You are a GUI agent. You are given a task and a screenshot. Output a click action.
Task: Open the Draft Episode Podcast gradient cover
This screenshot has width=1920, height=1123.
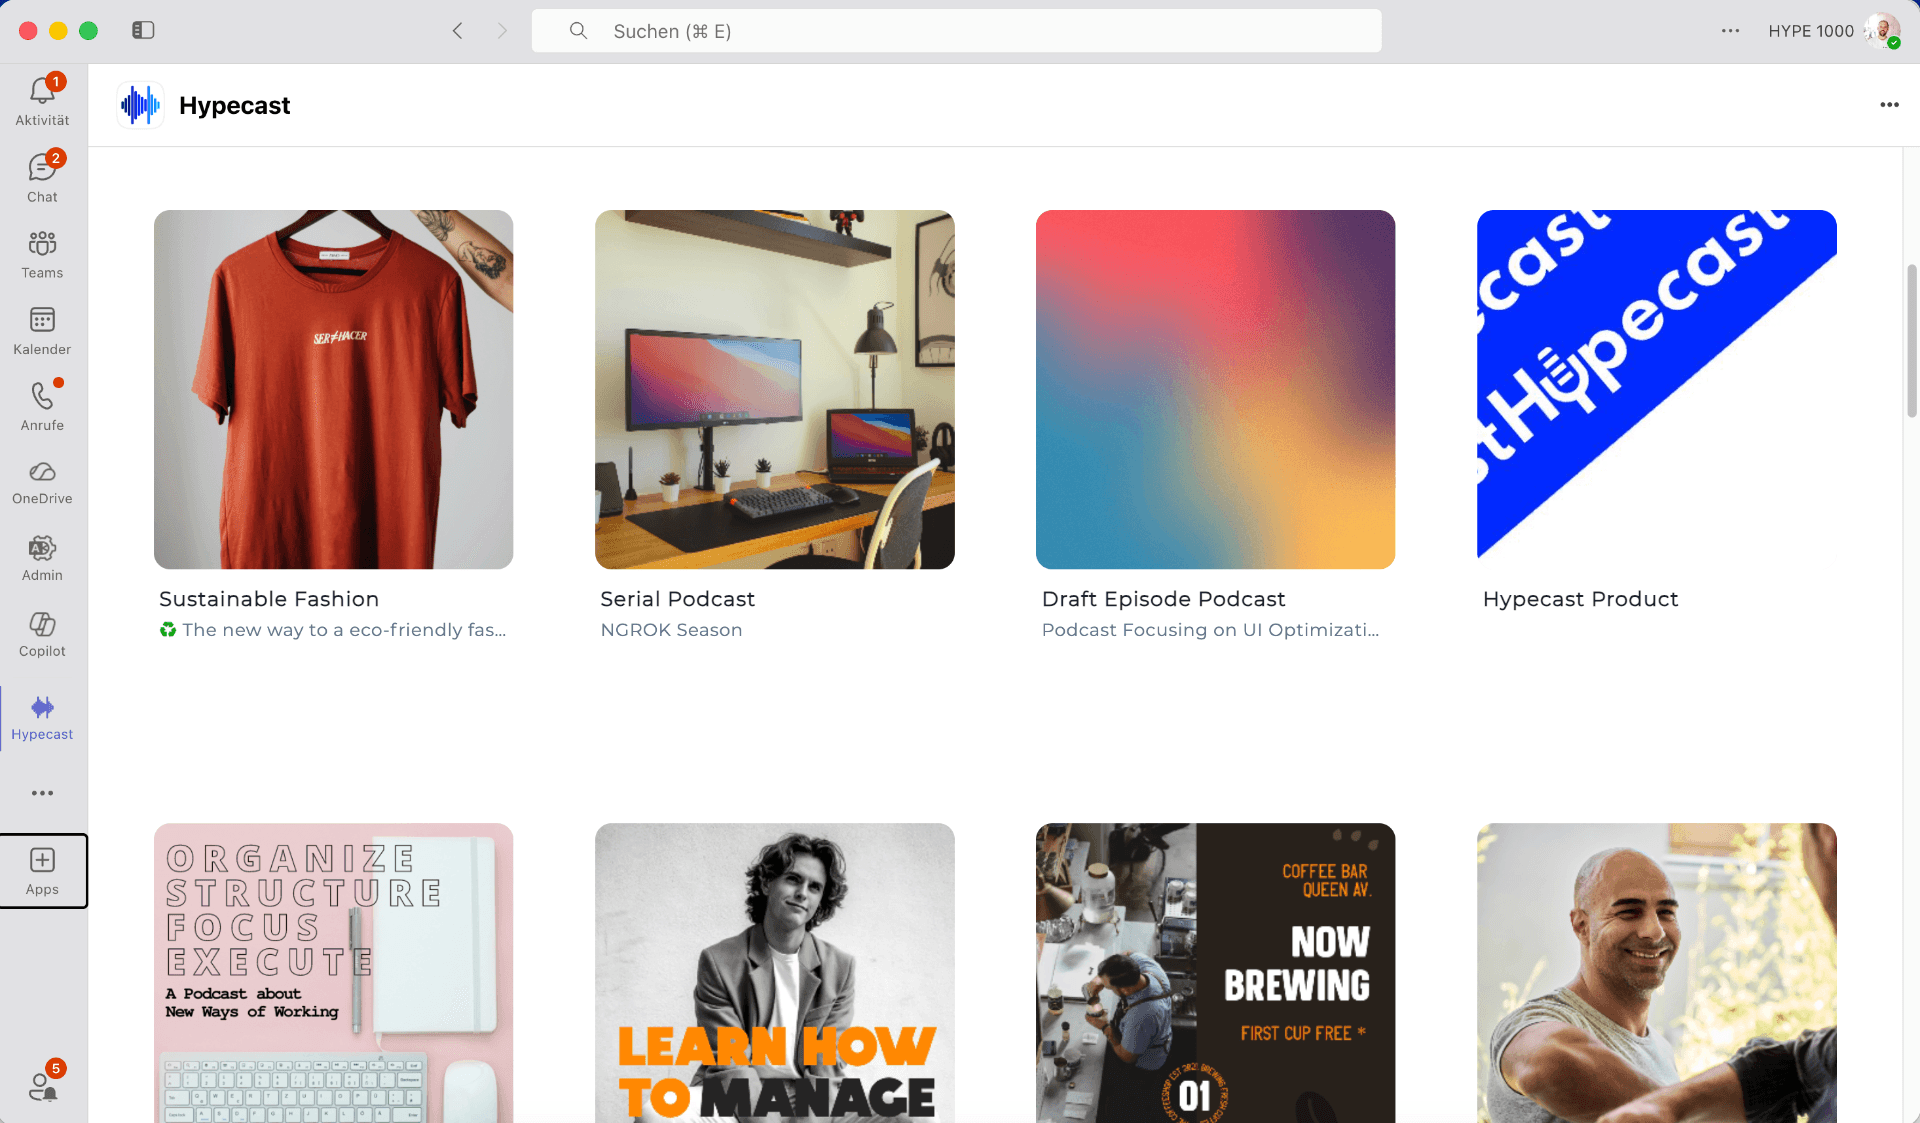(x=1215, y=389)
